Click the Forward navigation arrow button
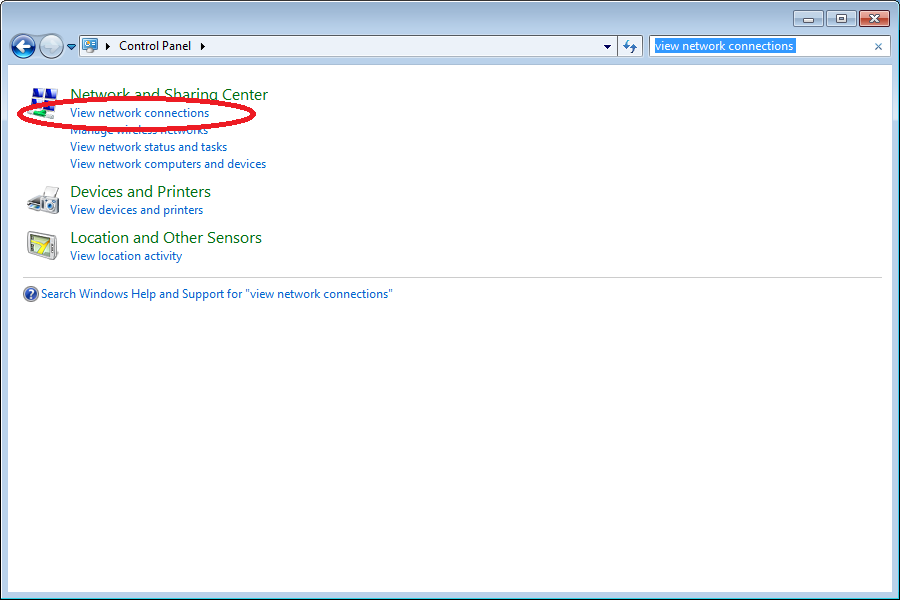 pyautogui.click(x=51, y=47)
